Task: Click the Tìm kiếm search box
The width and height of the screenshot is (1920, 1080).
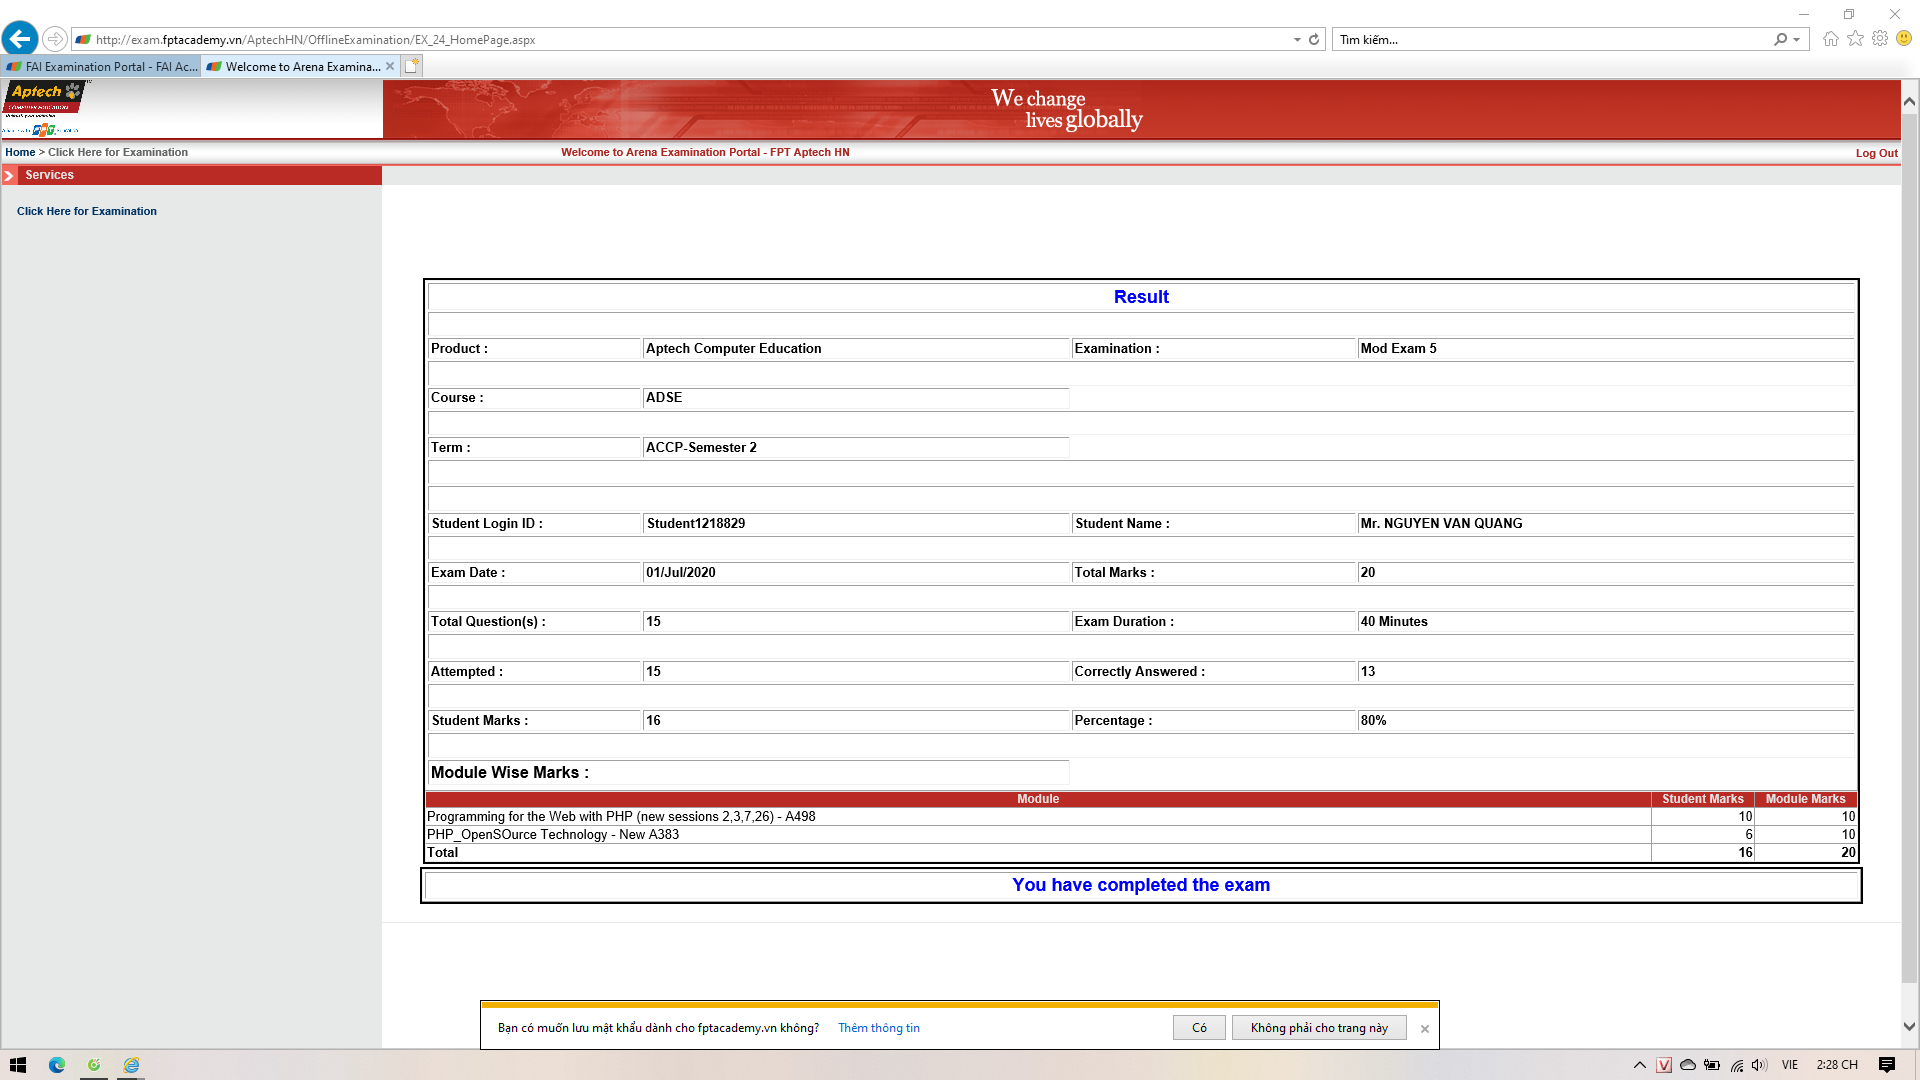Action: (1550, 40)
